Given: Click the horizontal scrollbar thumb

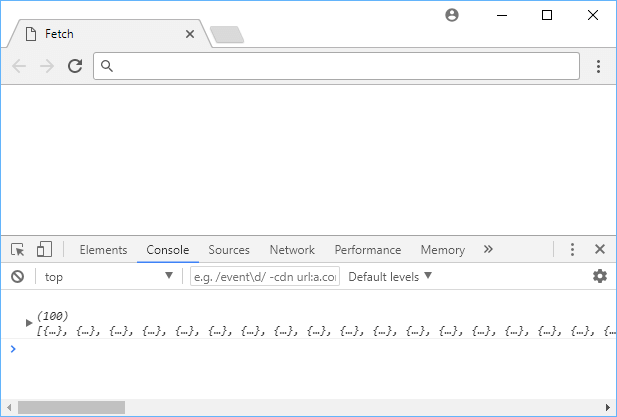Looking at the screenshot, I should tap(71, 407).
